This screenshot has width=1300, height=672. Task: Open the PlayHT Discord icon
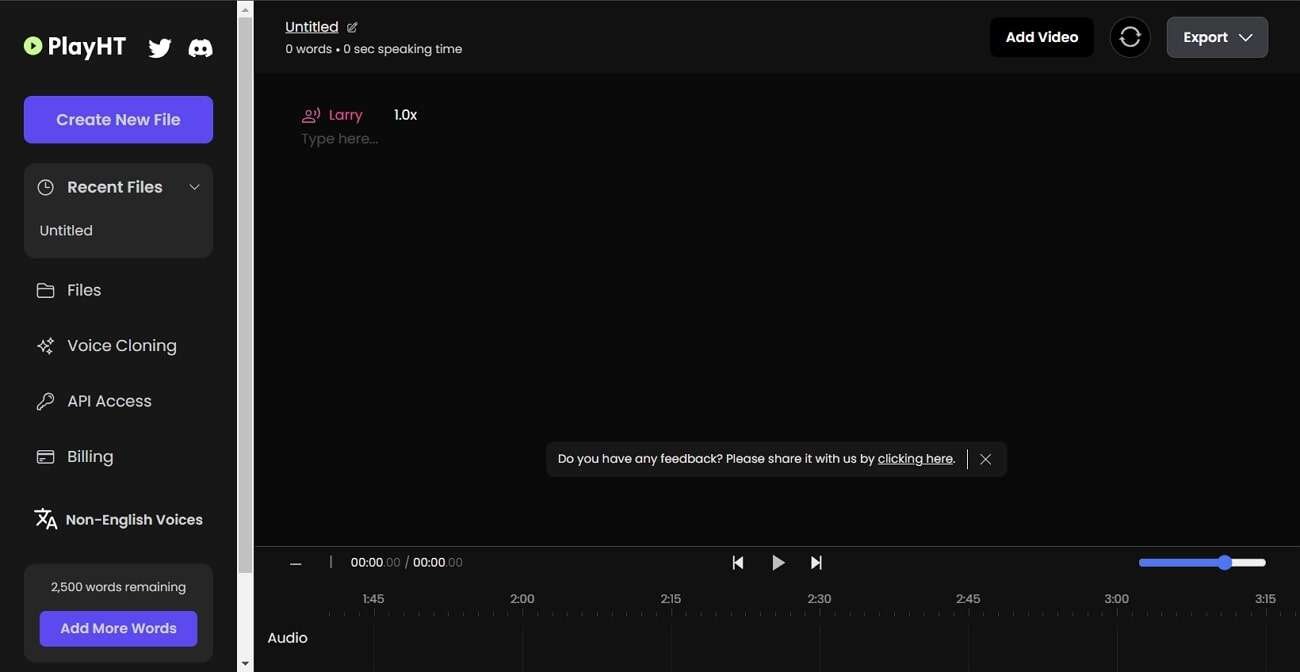pos(201,48)
